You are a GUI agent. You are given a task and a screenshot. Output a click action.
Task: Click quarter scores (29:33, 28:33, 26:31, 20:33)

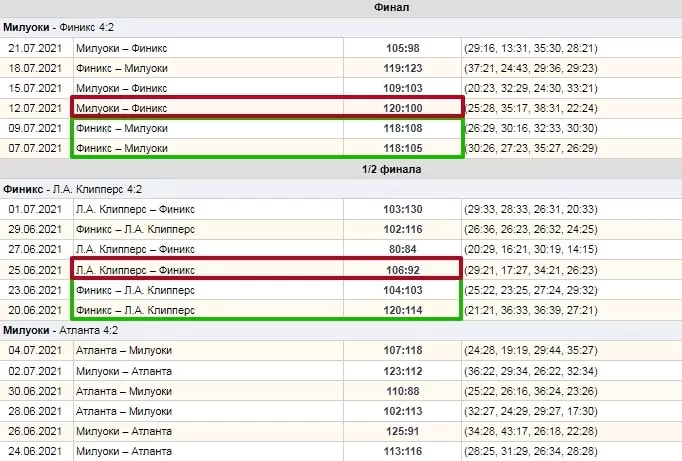[x=531, y=209]
